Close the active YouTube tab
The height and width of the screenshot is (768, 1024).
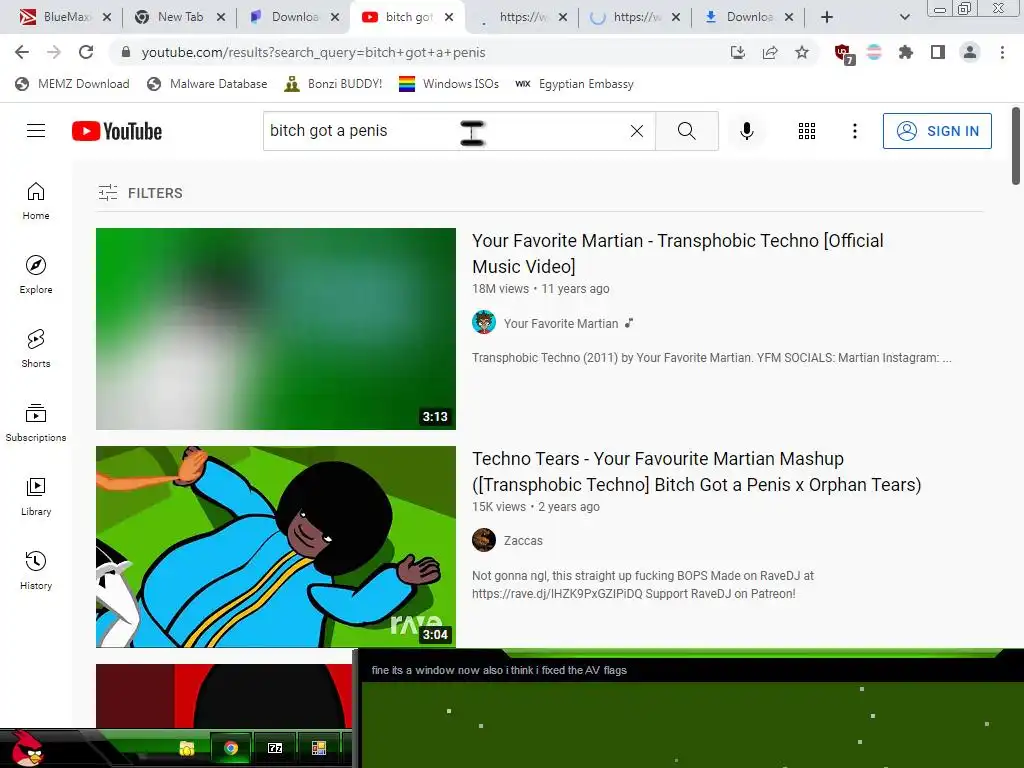[449, 17]
